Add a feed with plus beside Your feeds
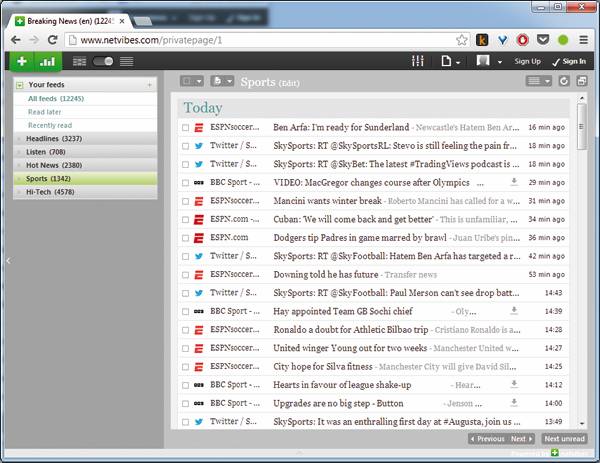Viewport: 600px width, 463px height. [150, 85]
